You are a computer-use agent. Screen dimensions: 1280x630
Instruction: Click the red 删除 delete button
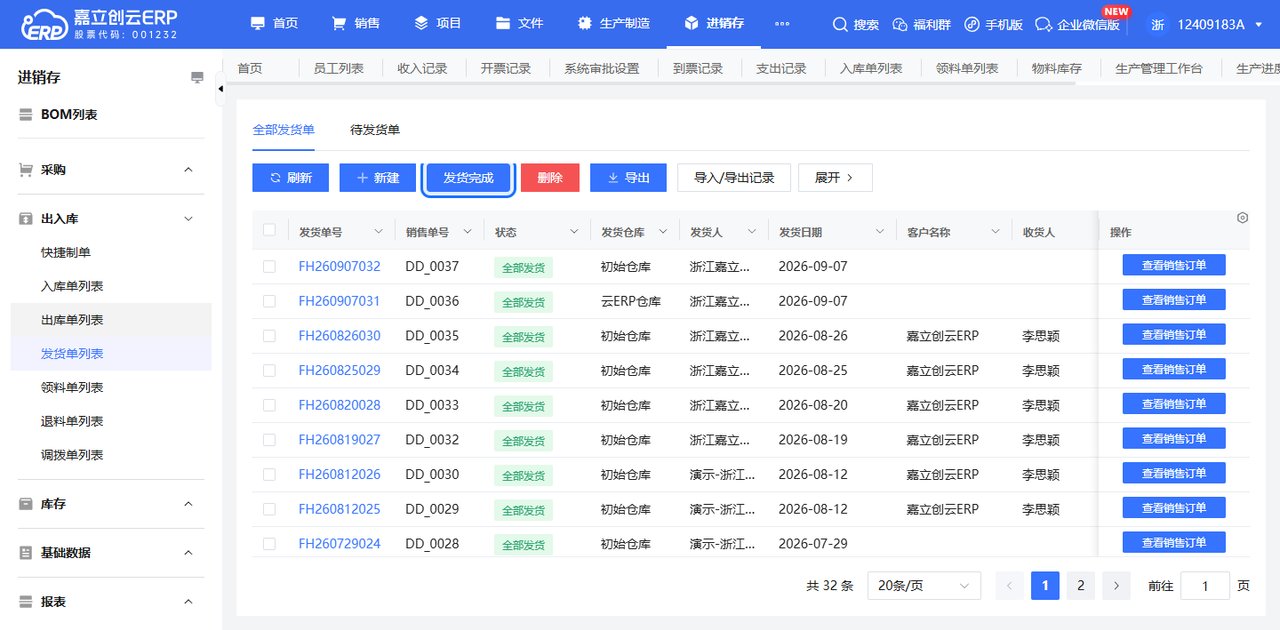pyautogui.click(x=550, y=178)
